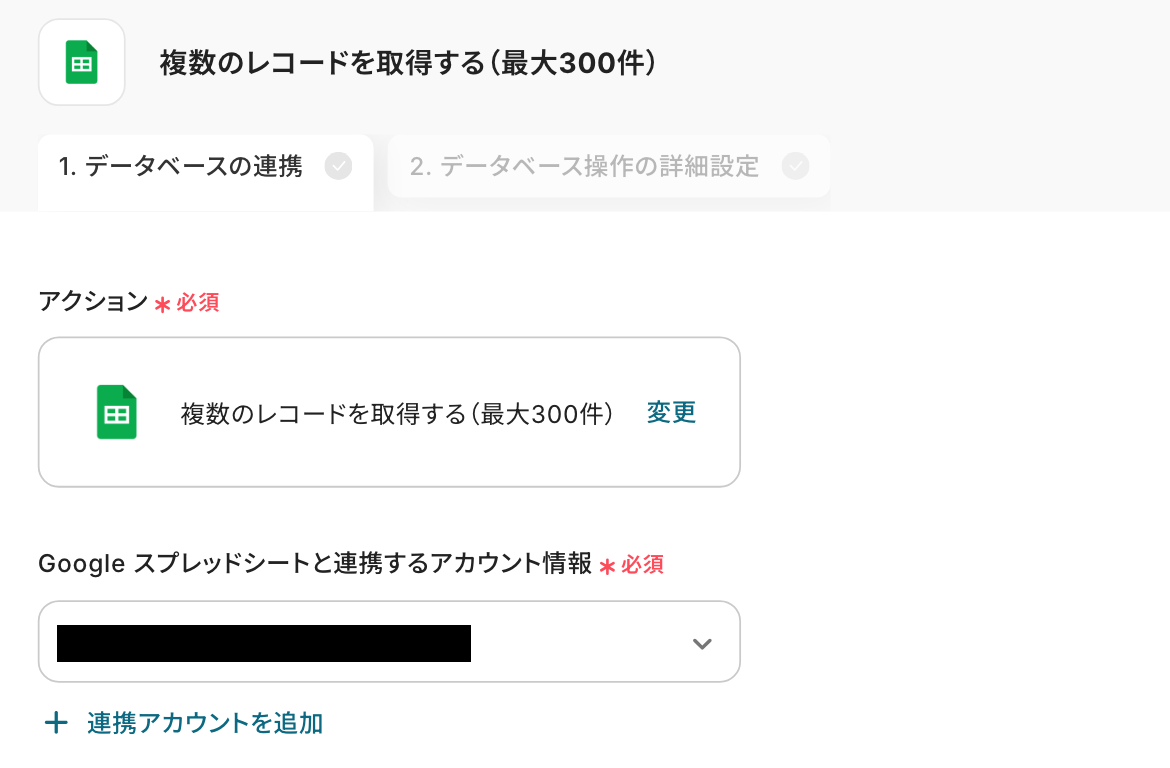Click the アクション field label

pyautogui.click(x=92, y=302)
